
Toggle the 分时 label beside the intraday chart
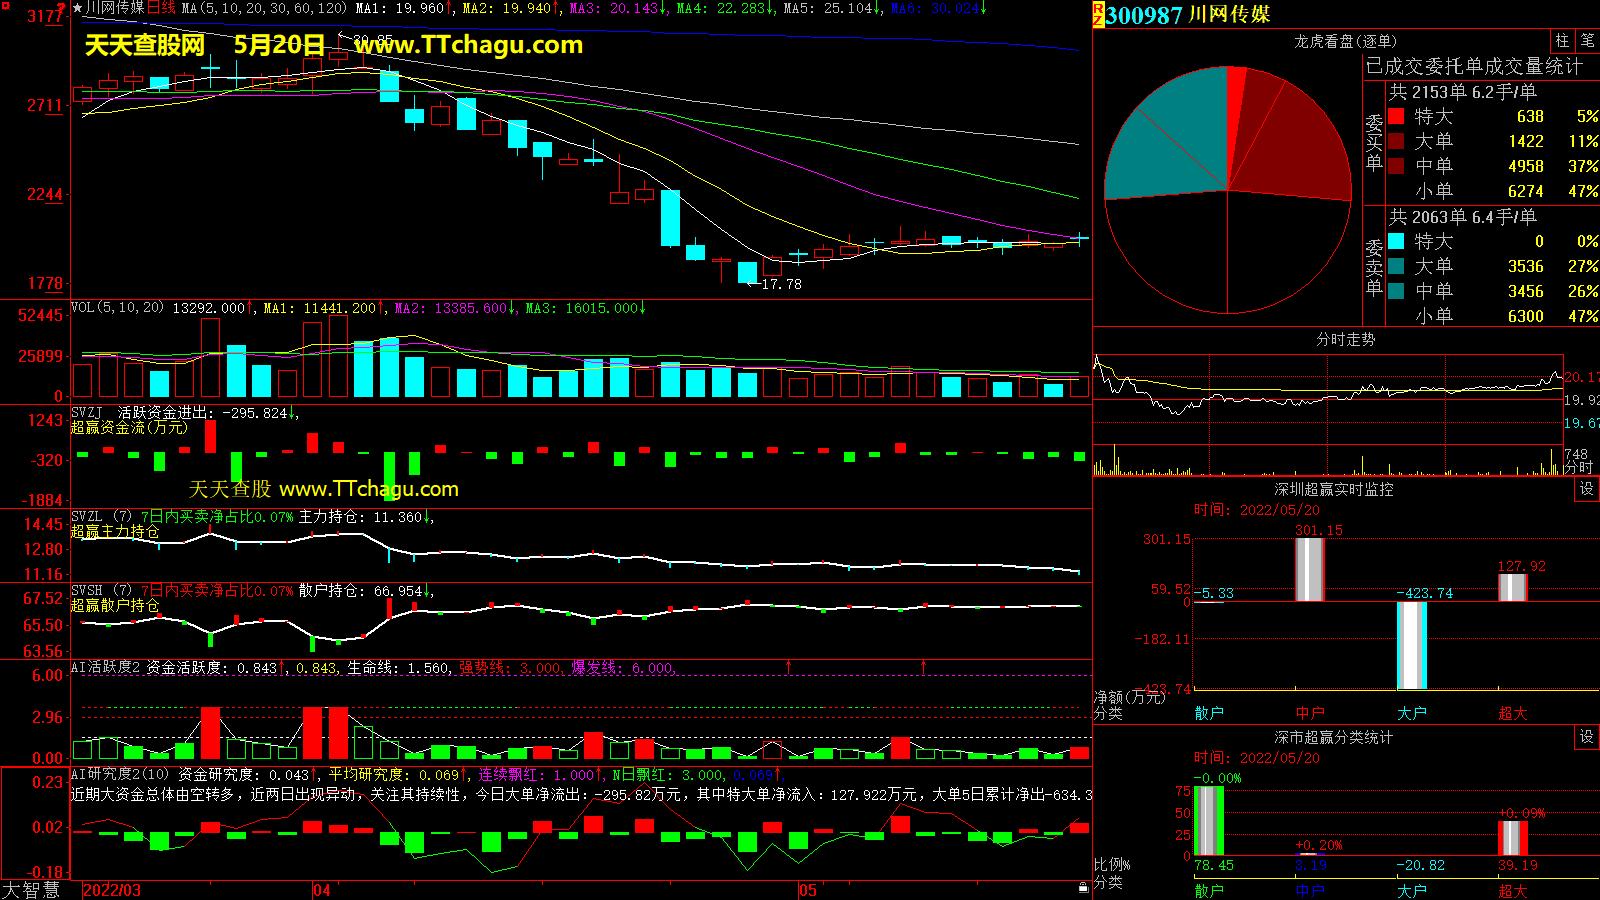[1579, 467]
